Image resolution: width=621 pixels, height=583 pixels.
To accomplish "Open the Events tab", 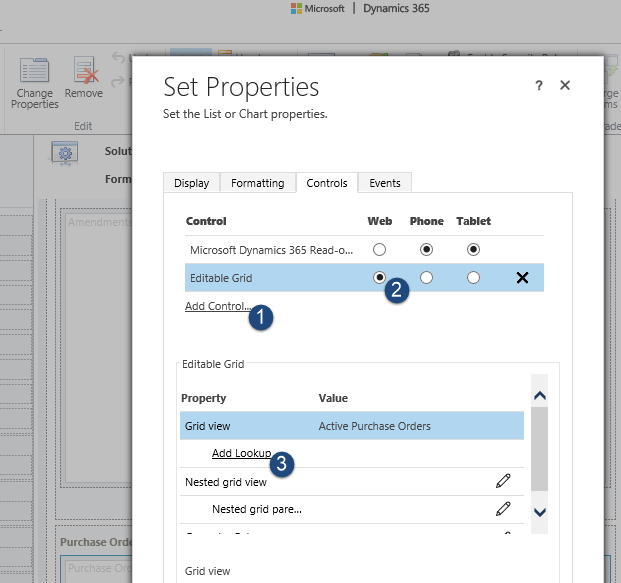I will coord(385,183).
